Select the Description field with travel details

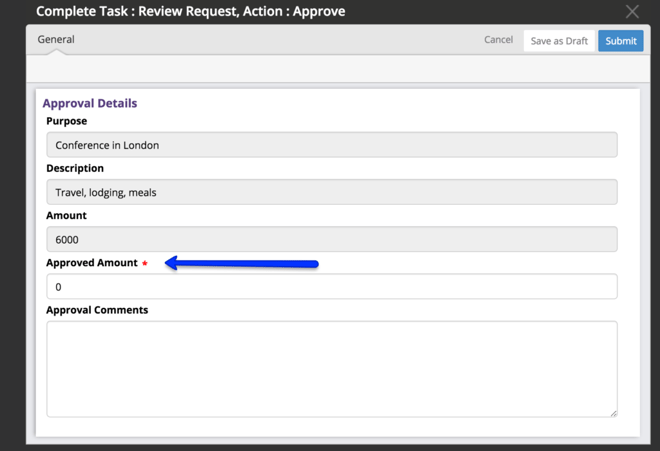coord(332,192)
